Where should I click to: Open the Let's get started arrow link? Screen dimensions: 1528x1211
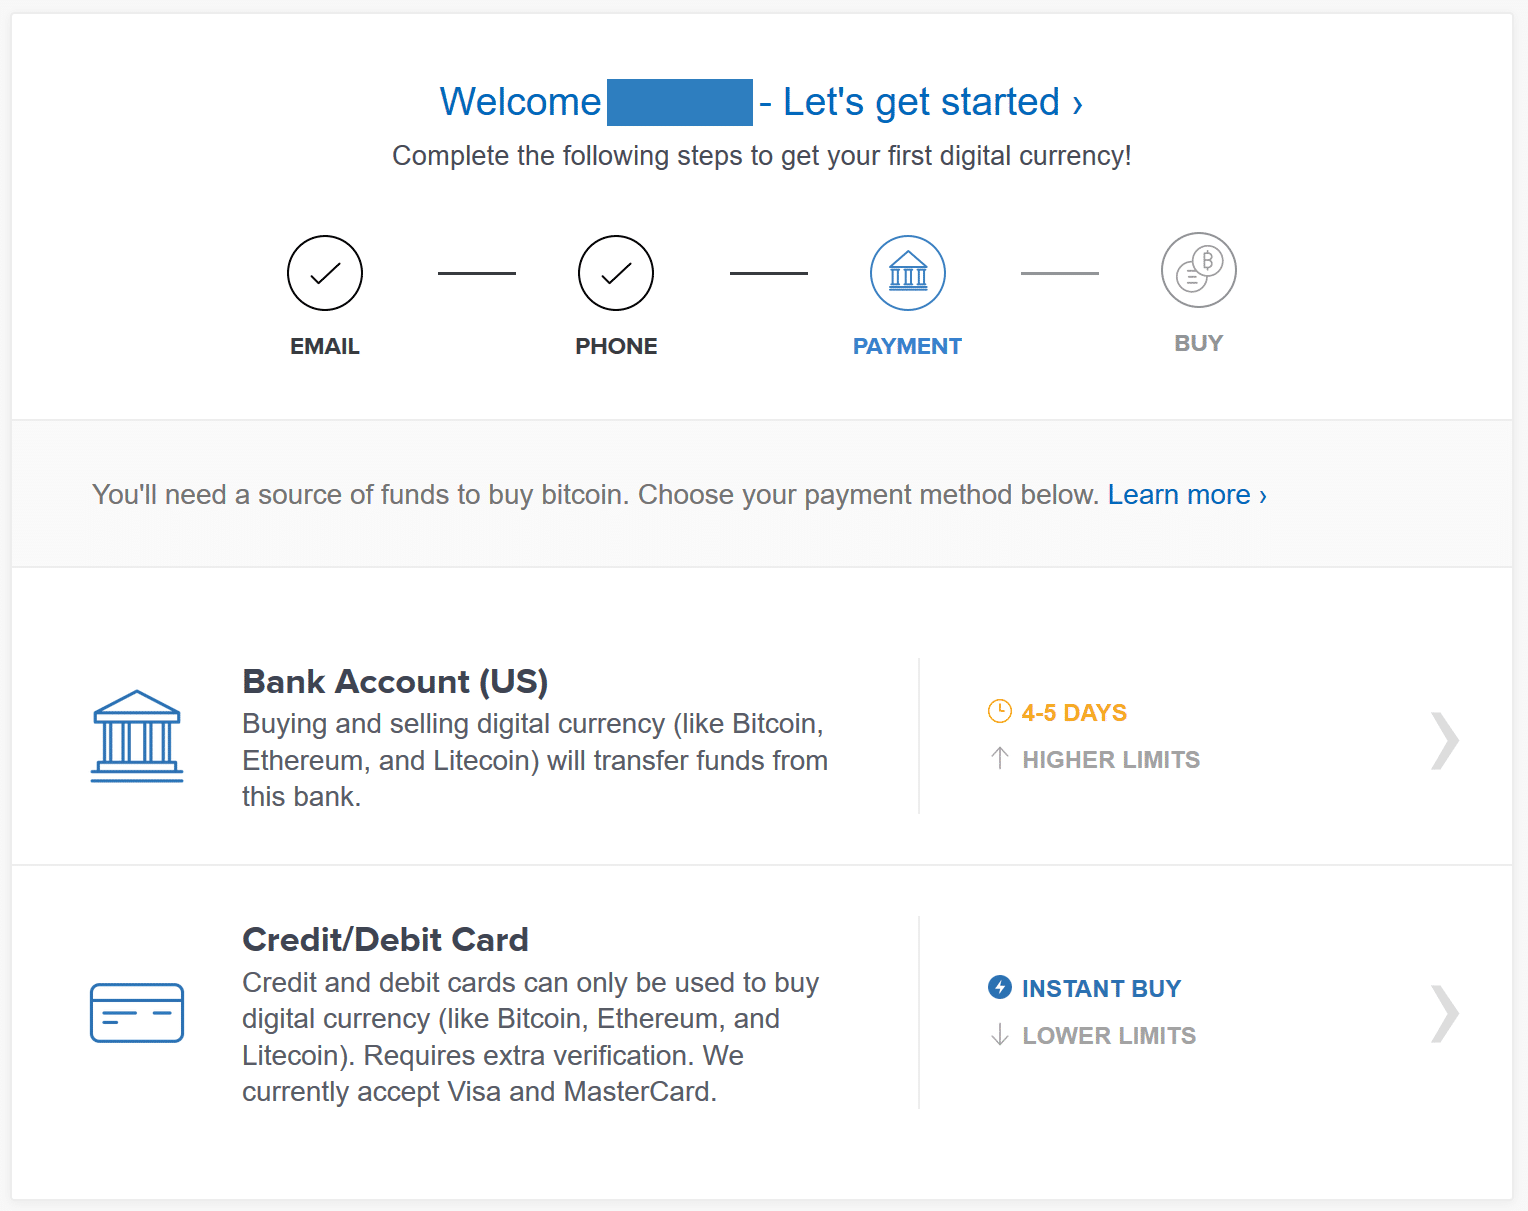pos(1077,103)
